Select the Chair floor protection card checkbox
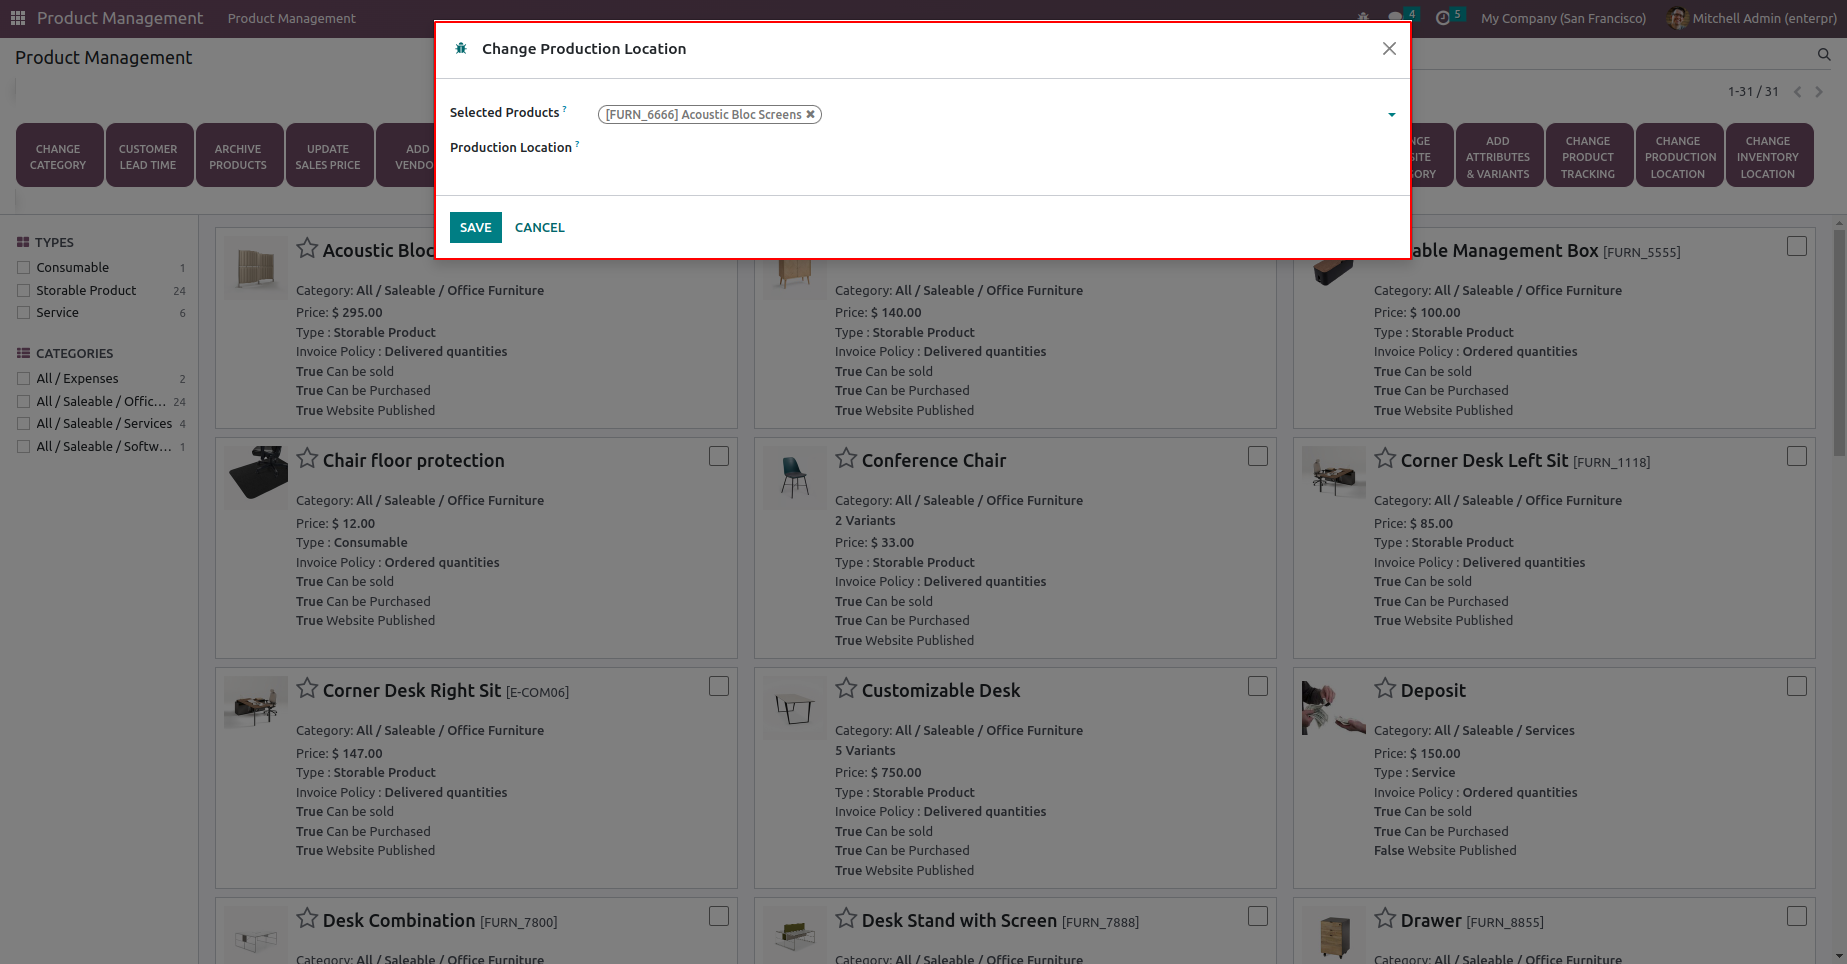 (719, 456)
